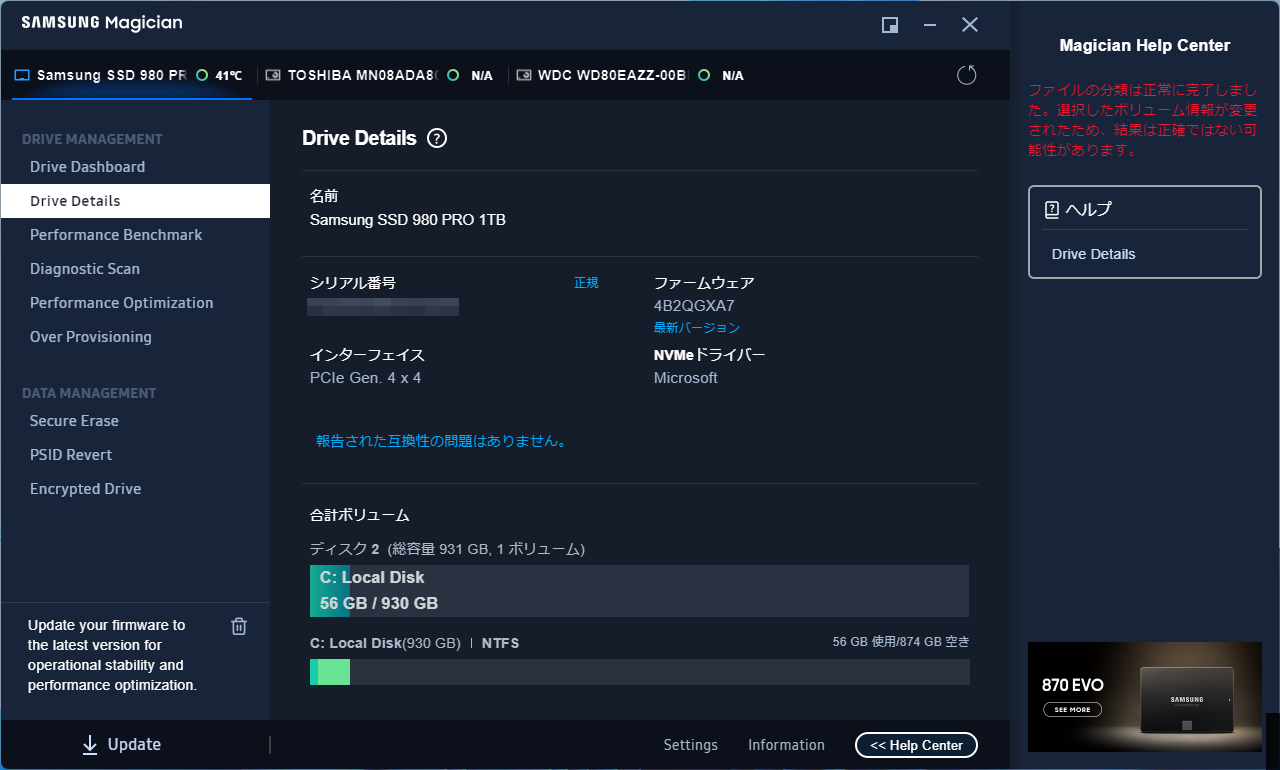Click the 最新バージョン firmware link
The height and width of the screenshot is (770, 1280).
(697, 328)
